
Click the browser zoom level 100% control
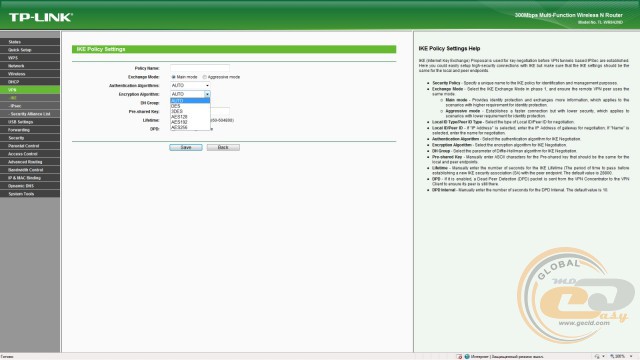point(620,357)
